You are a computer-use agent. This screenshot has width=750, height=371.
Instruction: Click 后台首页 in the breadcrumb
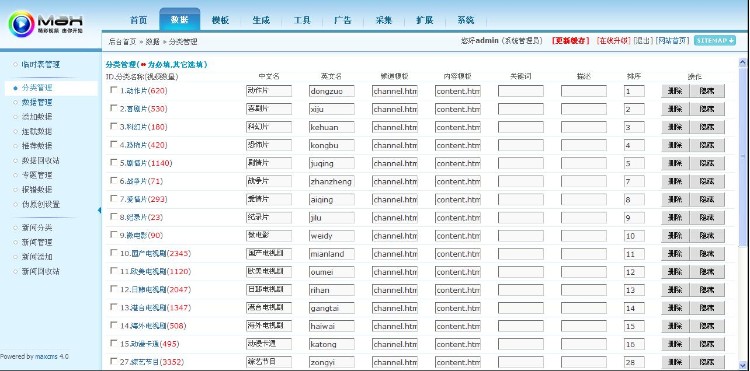pyautogui.click(x=122, y=42)
